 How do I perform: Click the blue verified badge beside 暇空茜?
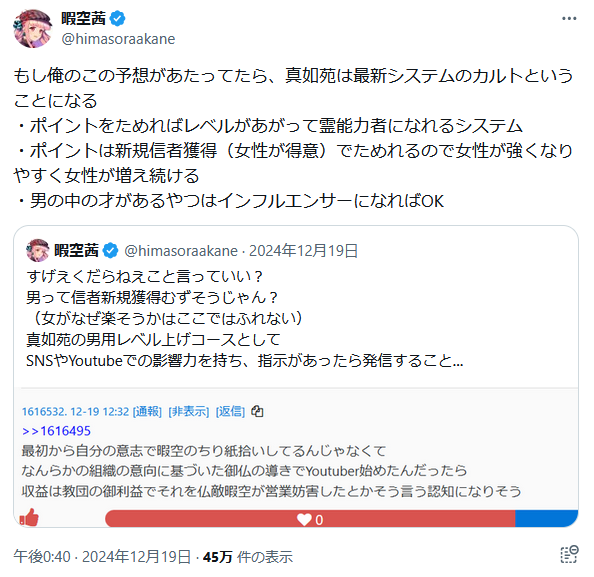pos(117,19)
